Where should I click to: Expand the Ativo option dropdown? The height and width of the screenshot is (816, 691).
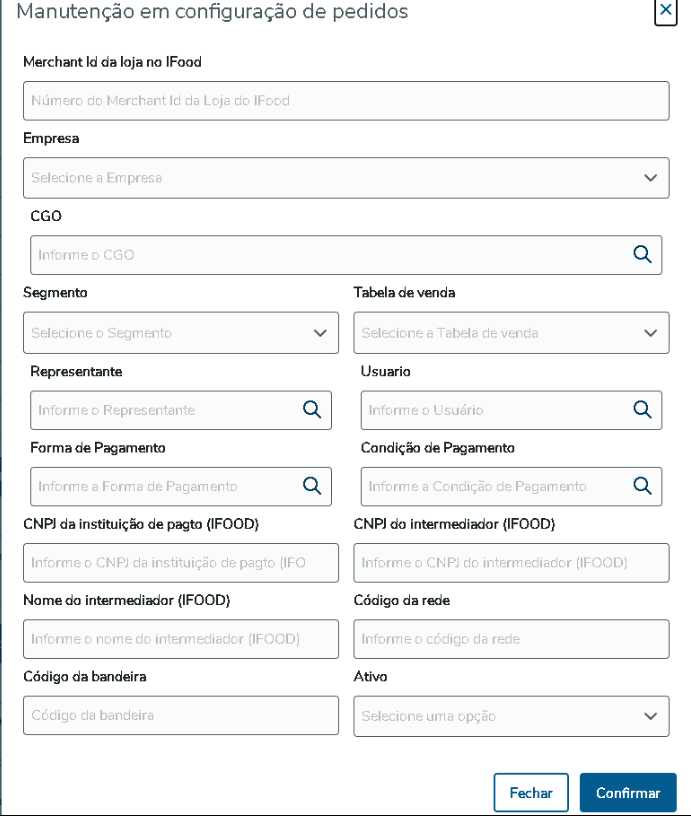650,716
